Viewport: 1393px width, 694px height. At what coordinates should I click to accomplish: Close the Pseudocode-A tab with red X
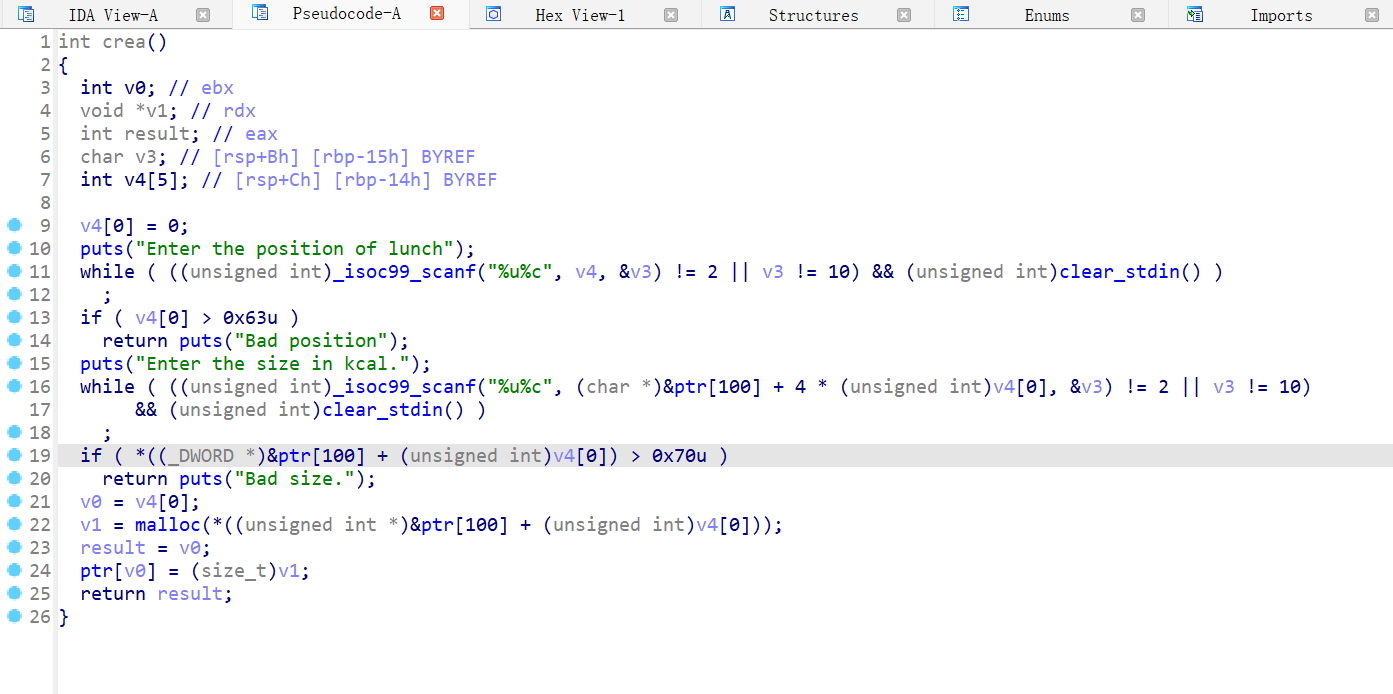[x=436, y=14]
